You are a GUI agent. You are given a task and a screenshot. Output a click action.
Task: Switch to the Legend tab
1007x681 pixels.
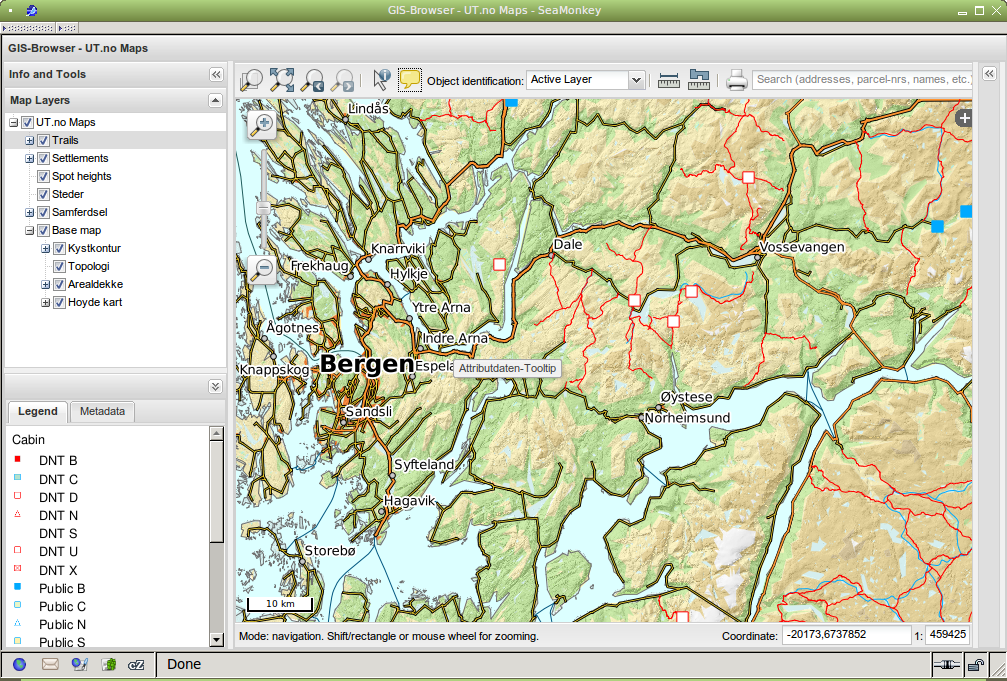(x=37, y=412)
